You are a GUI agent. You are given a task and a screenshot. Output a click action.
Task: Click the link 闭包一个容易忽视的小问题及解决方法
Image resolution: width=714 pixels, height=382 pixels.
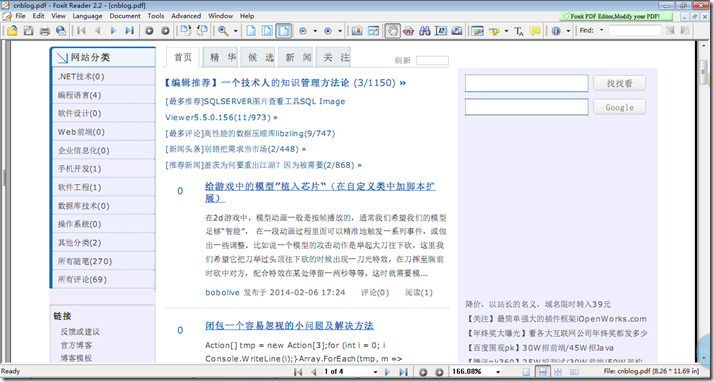(x=289, y=326)
